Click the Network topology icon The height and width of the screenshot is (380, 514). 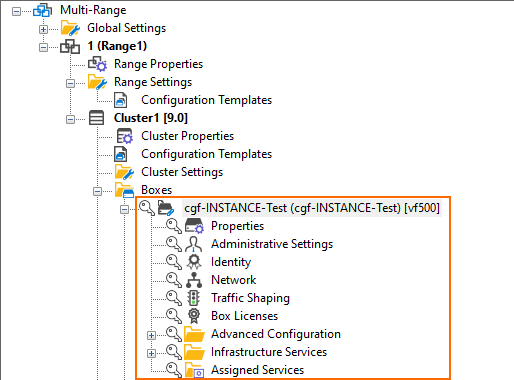point(194,280)
